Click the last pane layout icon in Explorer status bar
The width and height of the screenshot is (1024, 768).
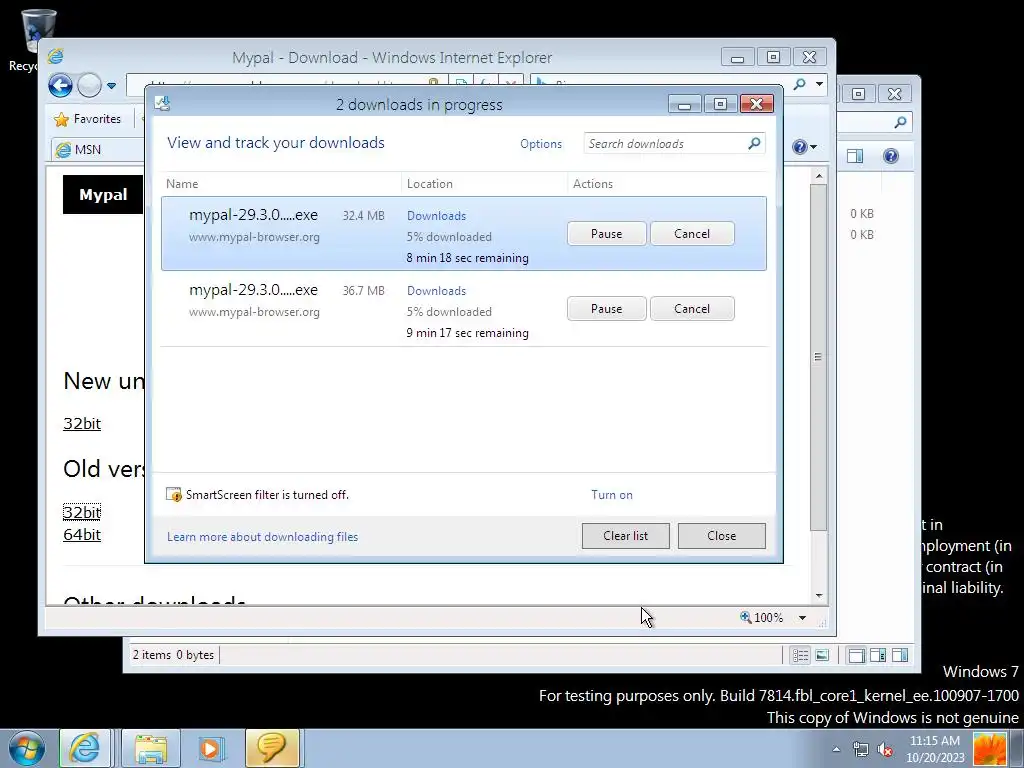click(900, 655)
